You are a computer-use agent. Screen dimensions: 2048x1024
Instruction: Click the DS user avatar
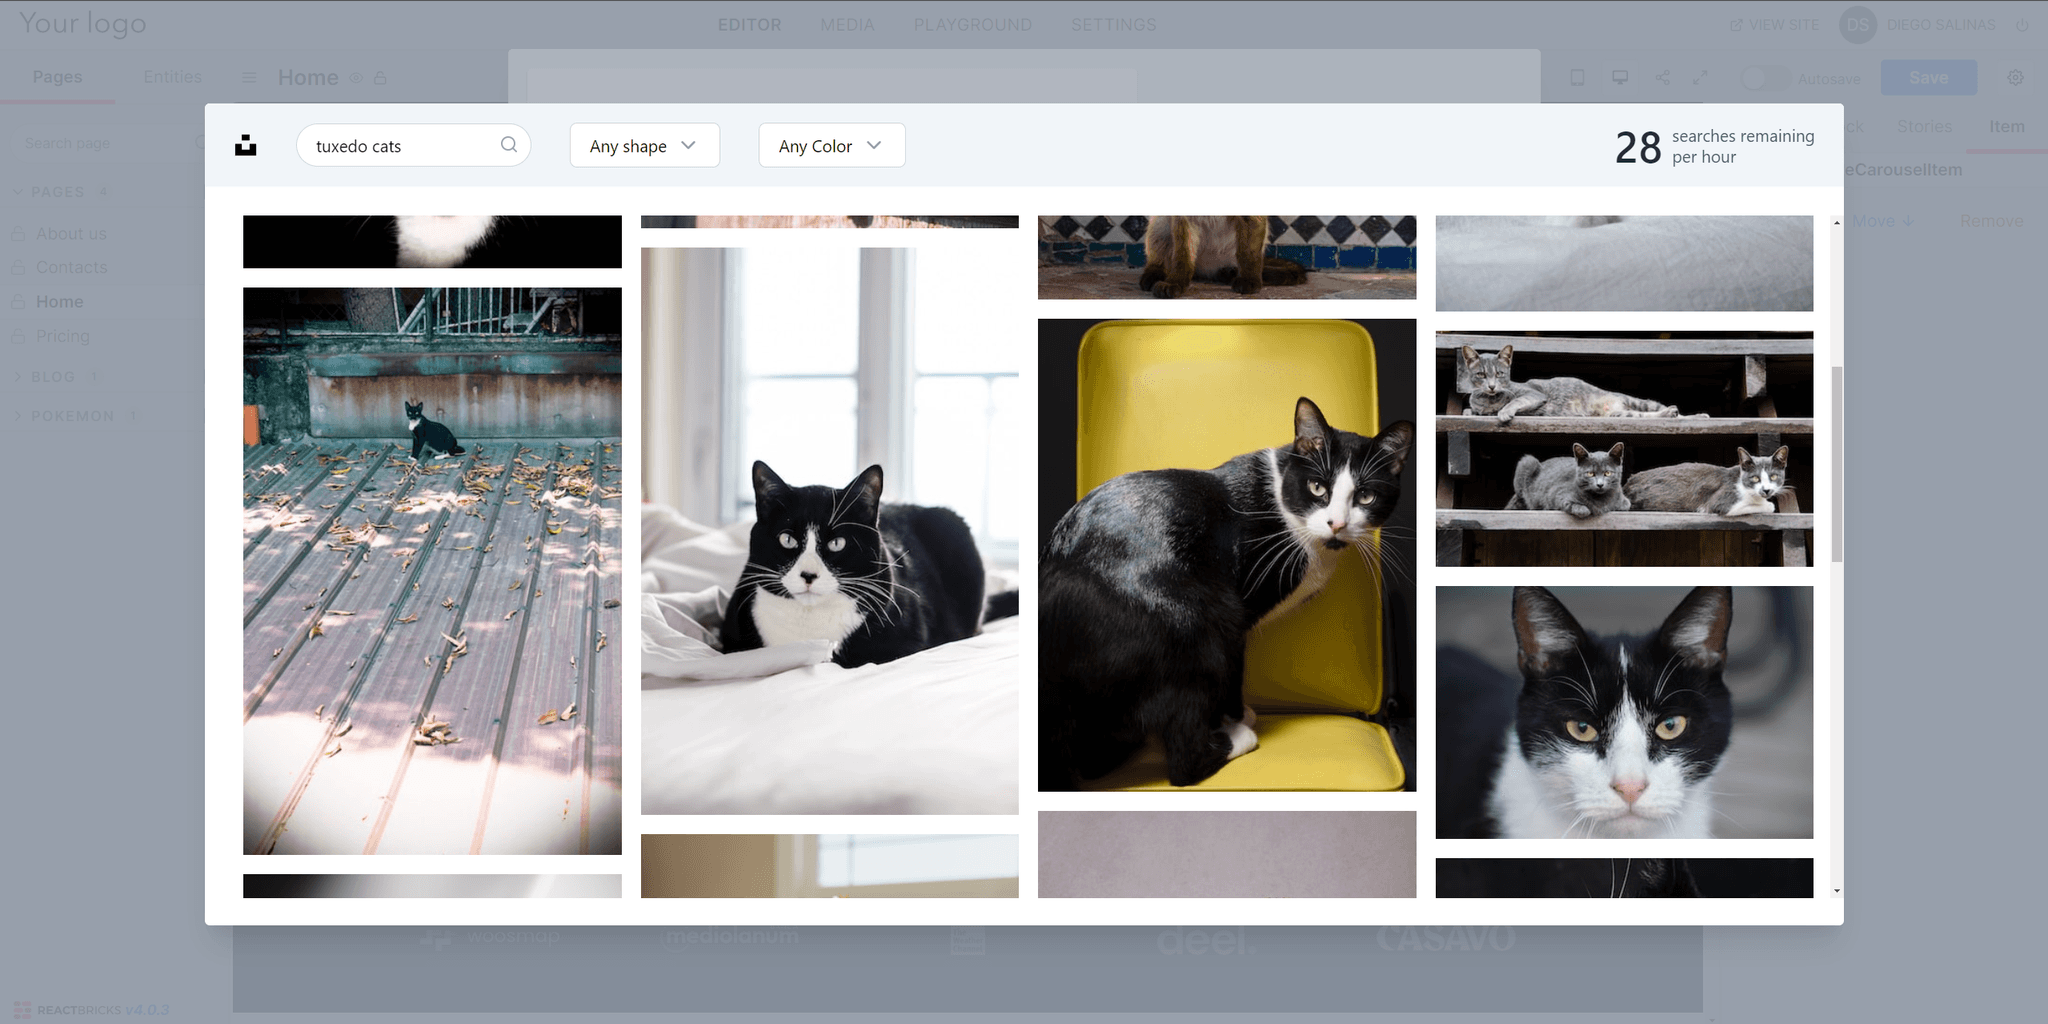coord(1858,25)
